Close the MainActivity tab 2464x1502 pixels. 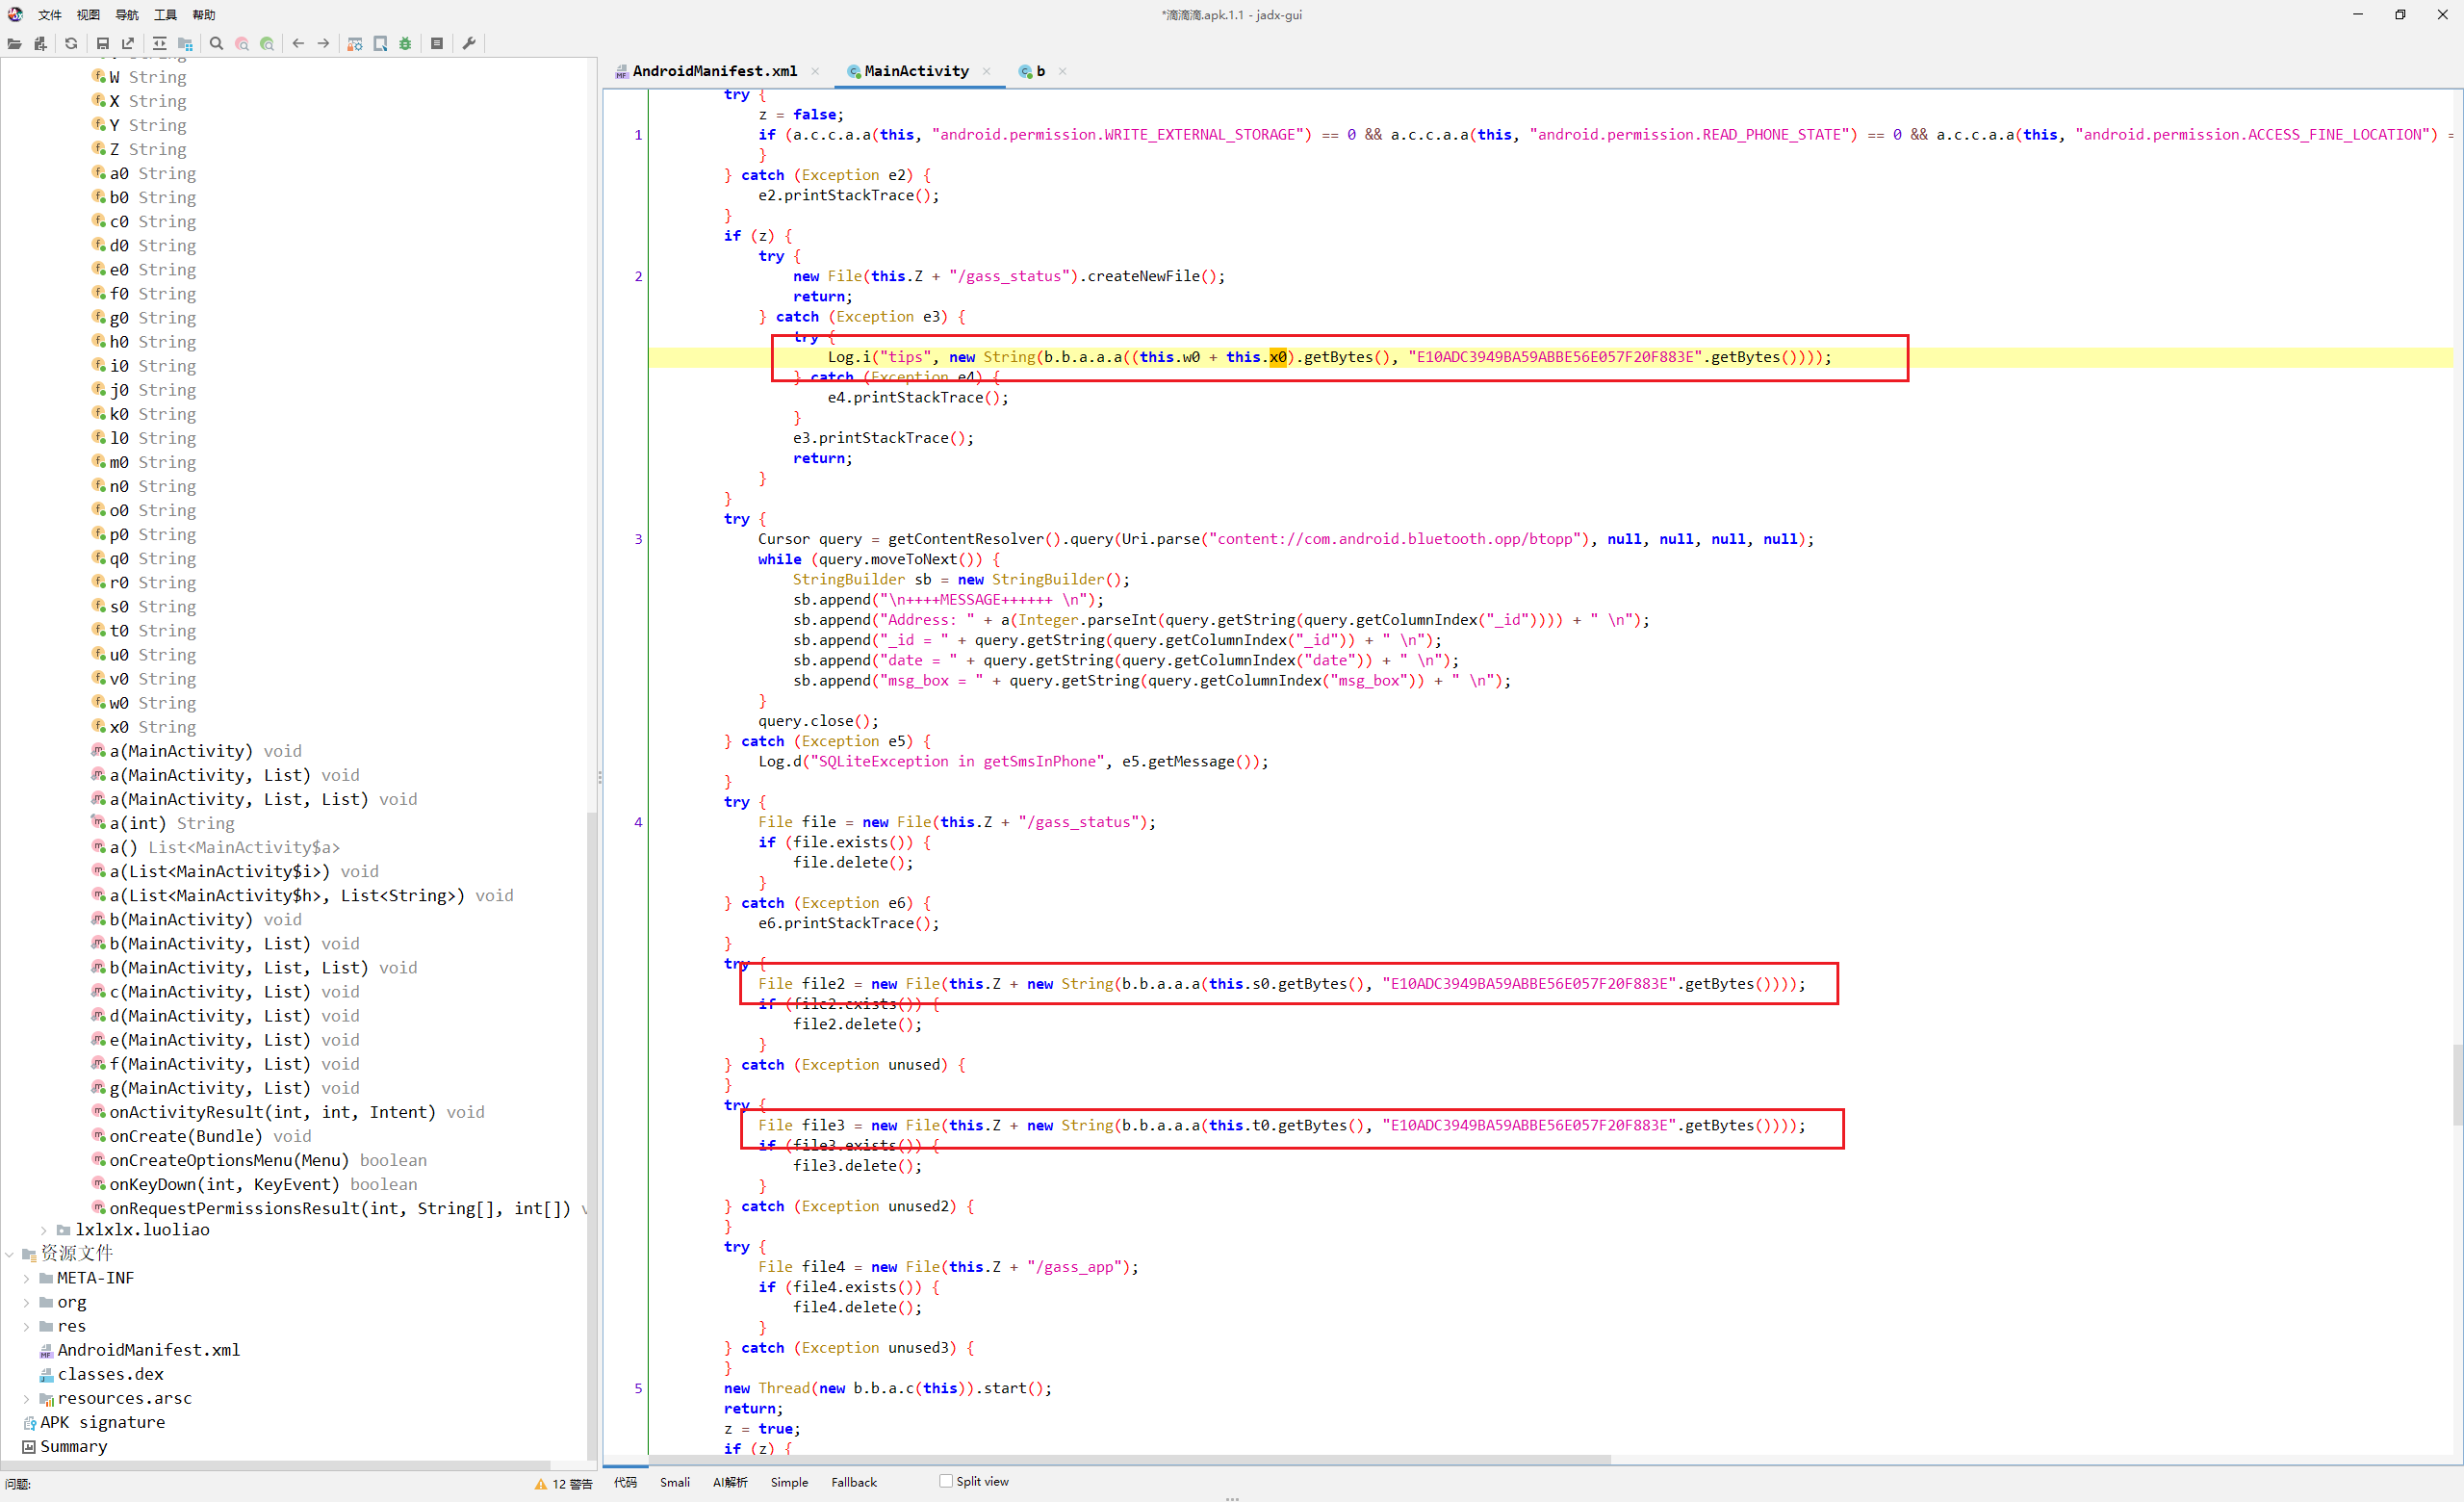tap(987, 71)
